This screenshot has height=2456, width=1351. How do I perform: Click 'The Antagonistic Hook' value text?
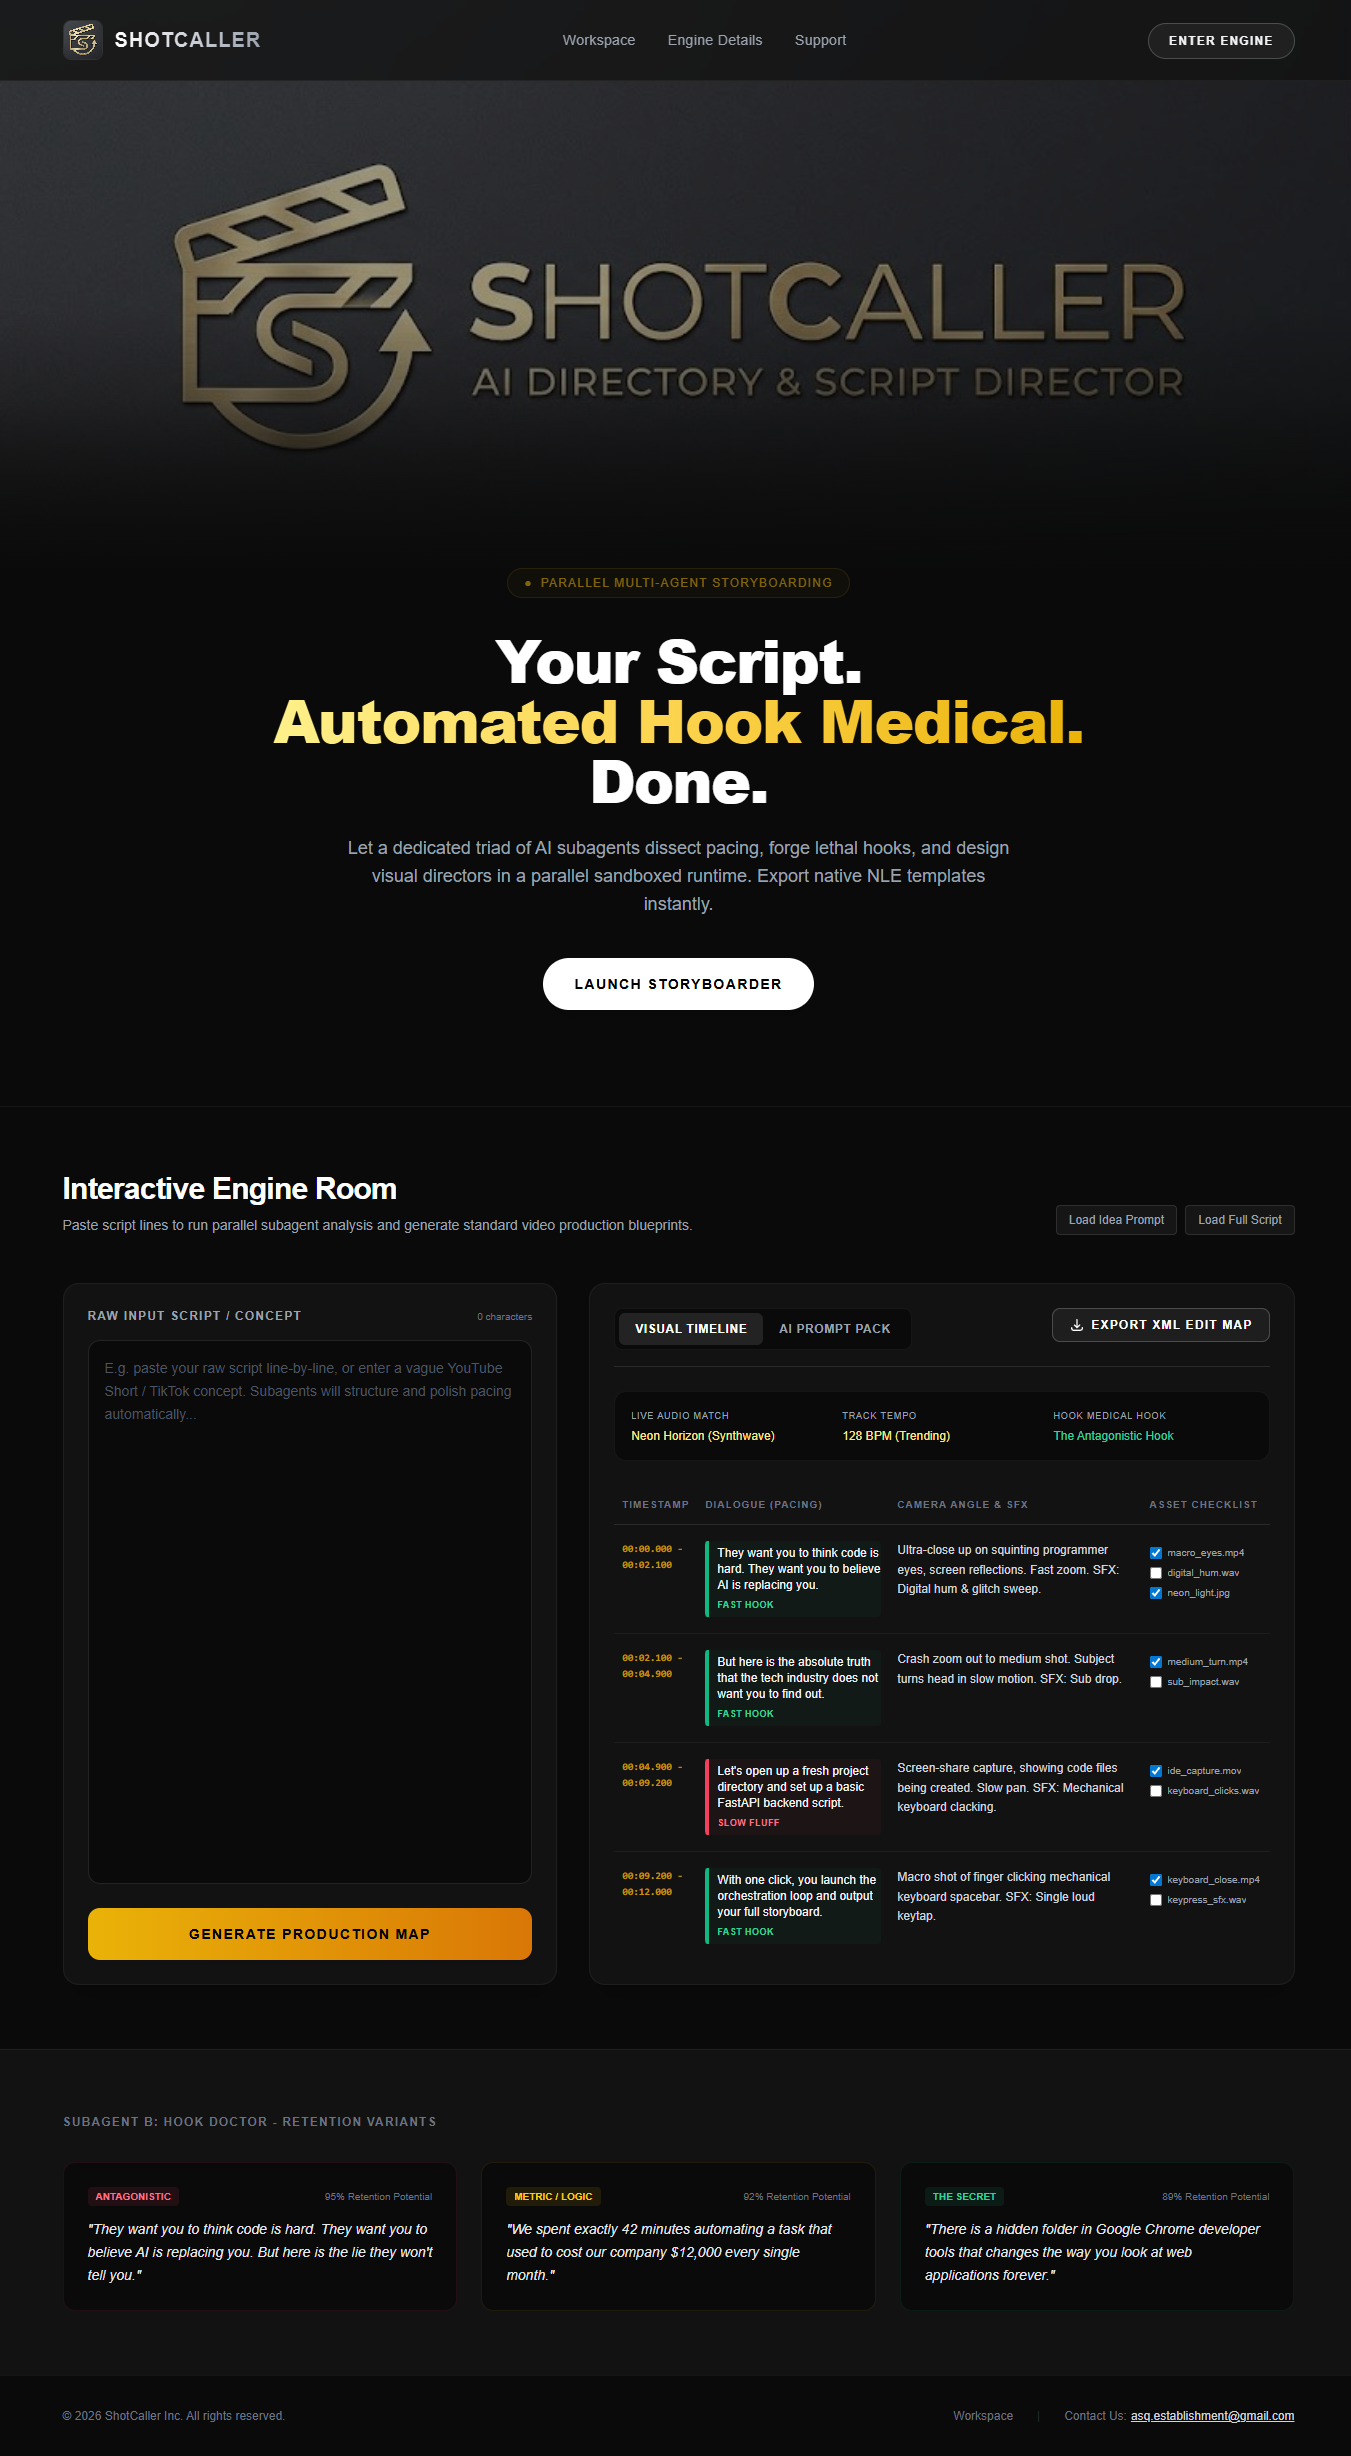[1113, 1436]
